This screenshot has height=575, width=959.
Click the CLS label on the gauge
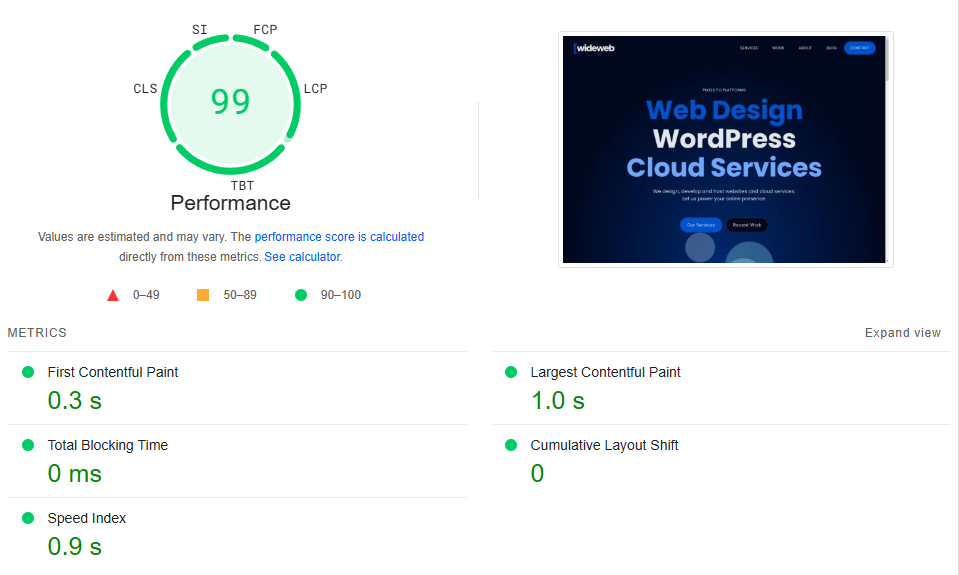click(x=145, y=89)
